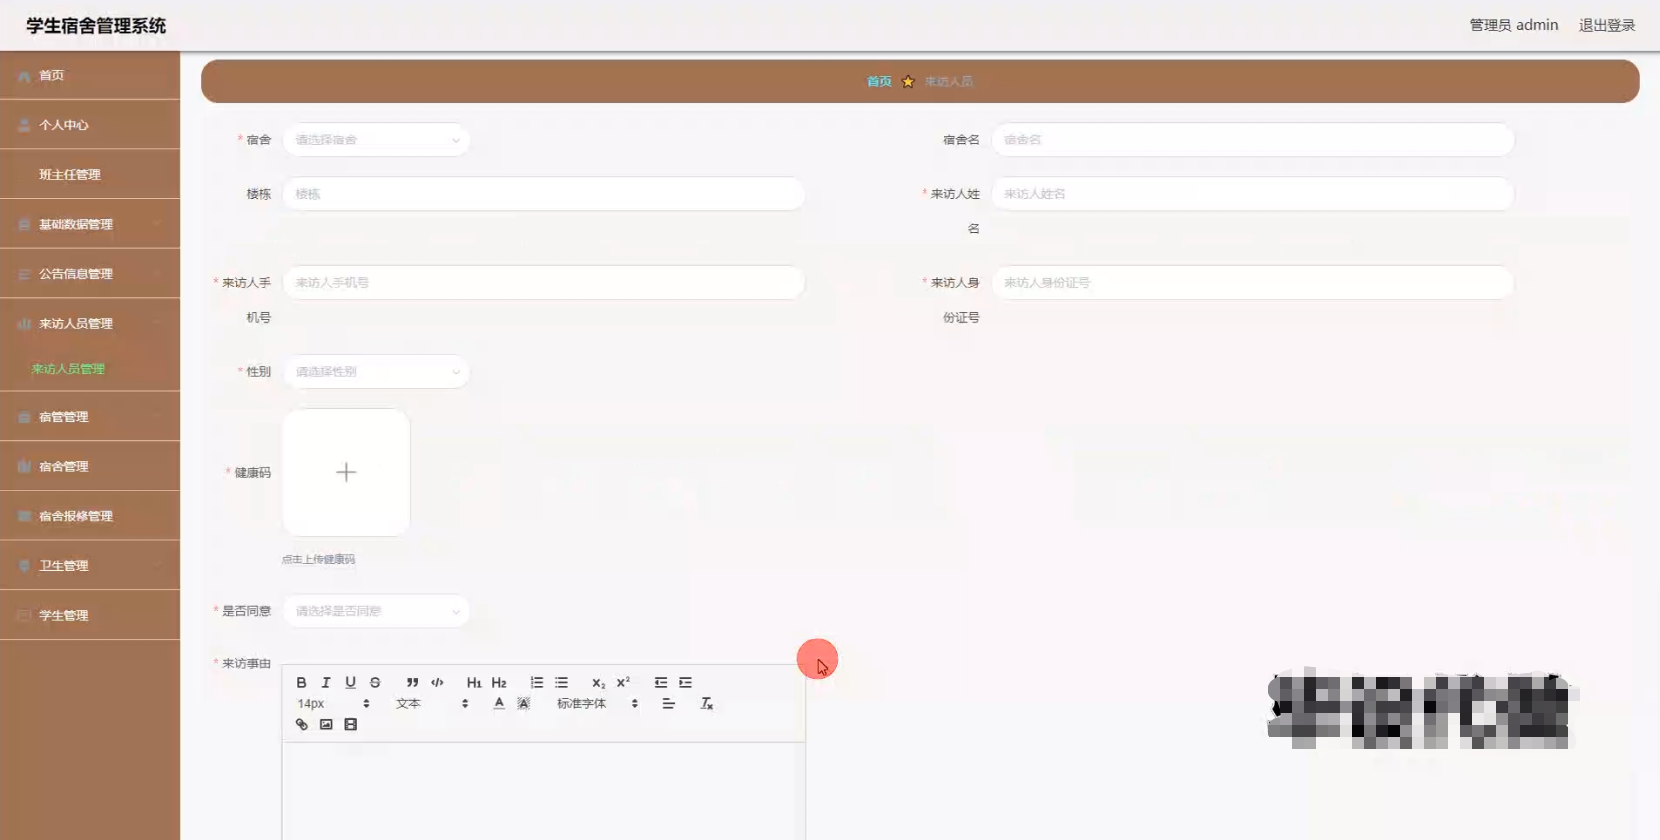Click the plus icon to upload 健康码
This screenshot has width=1660, height=840.
point(346,472)
